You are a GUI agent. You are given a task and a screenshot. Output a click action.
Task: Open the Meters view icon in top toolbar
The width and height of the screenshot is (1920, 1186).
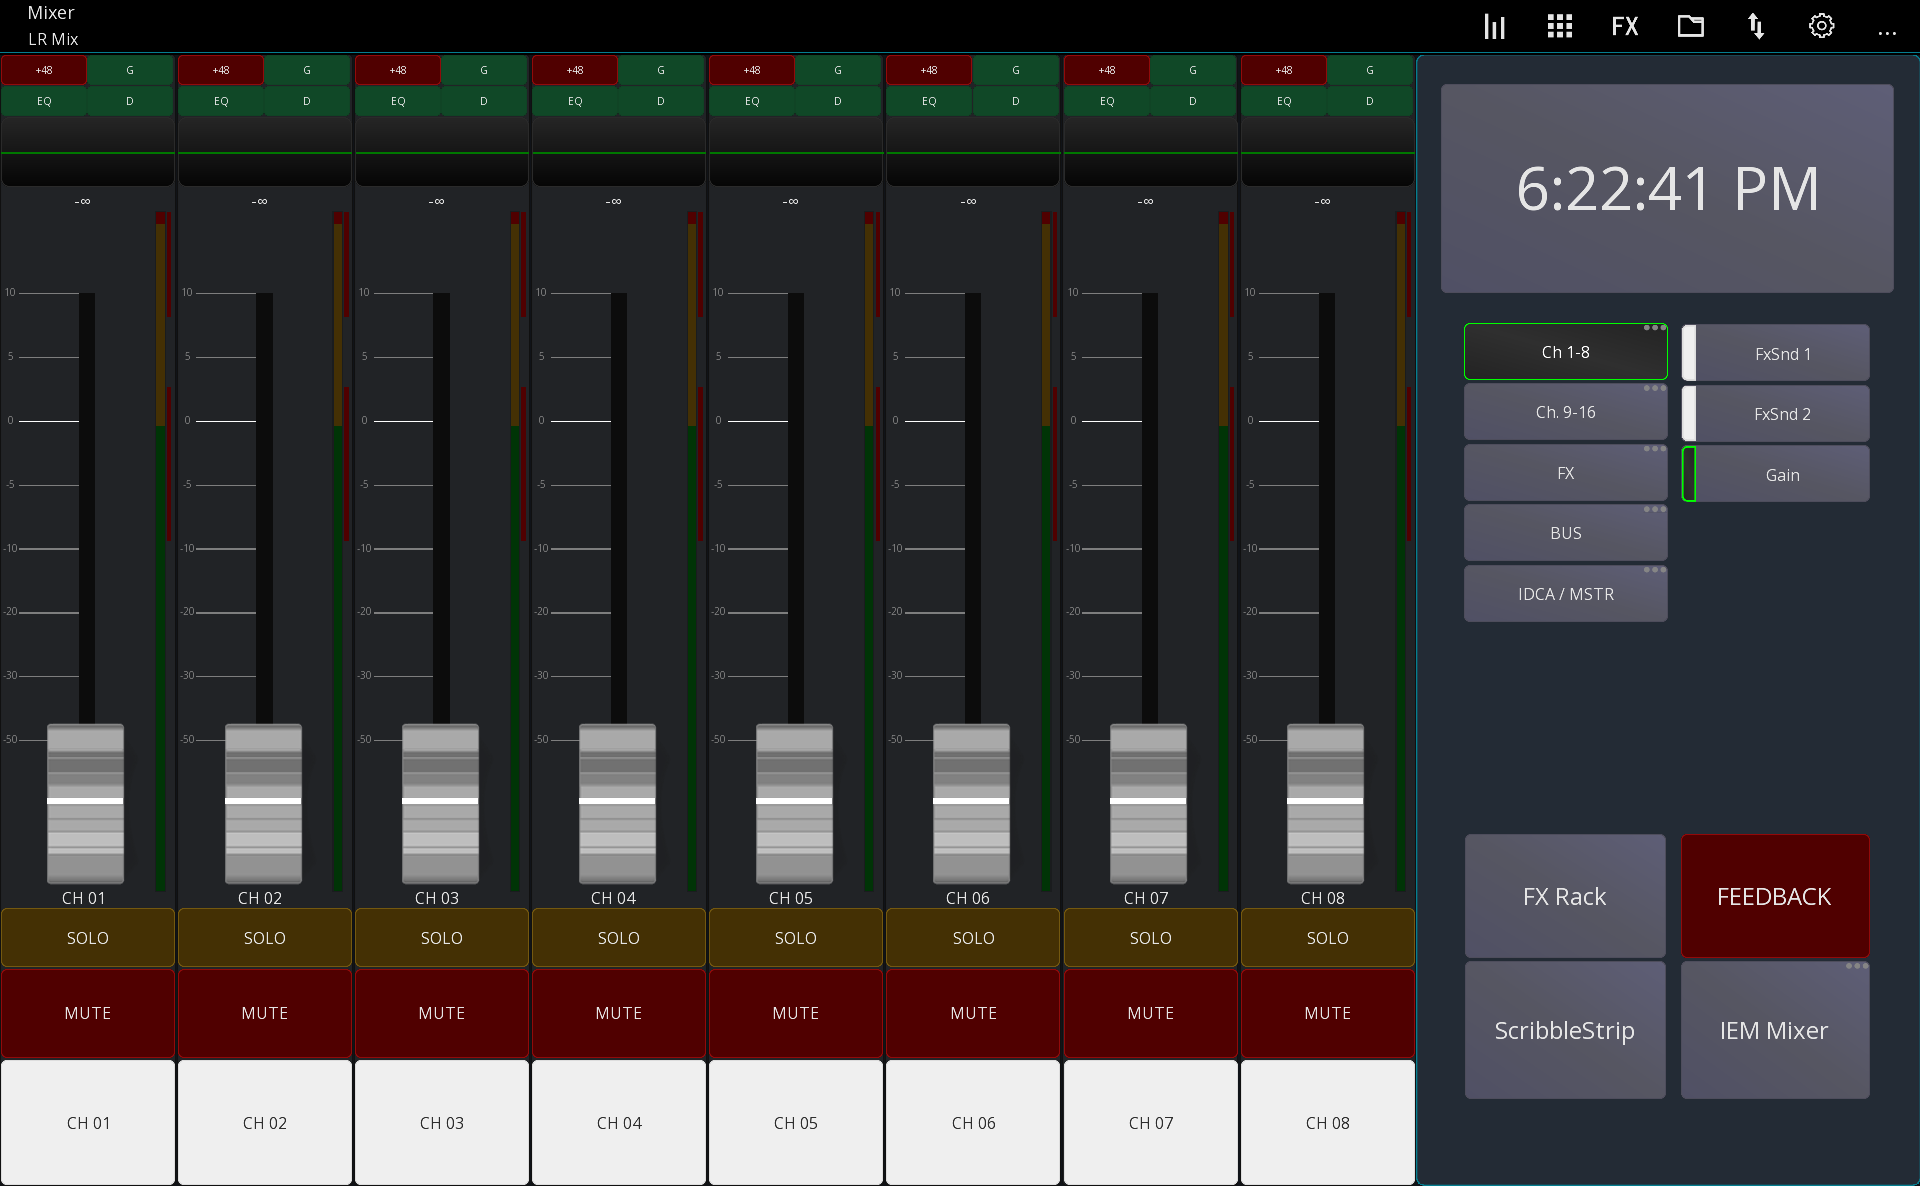coord(1493,25)
